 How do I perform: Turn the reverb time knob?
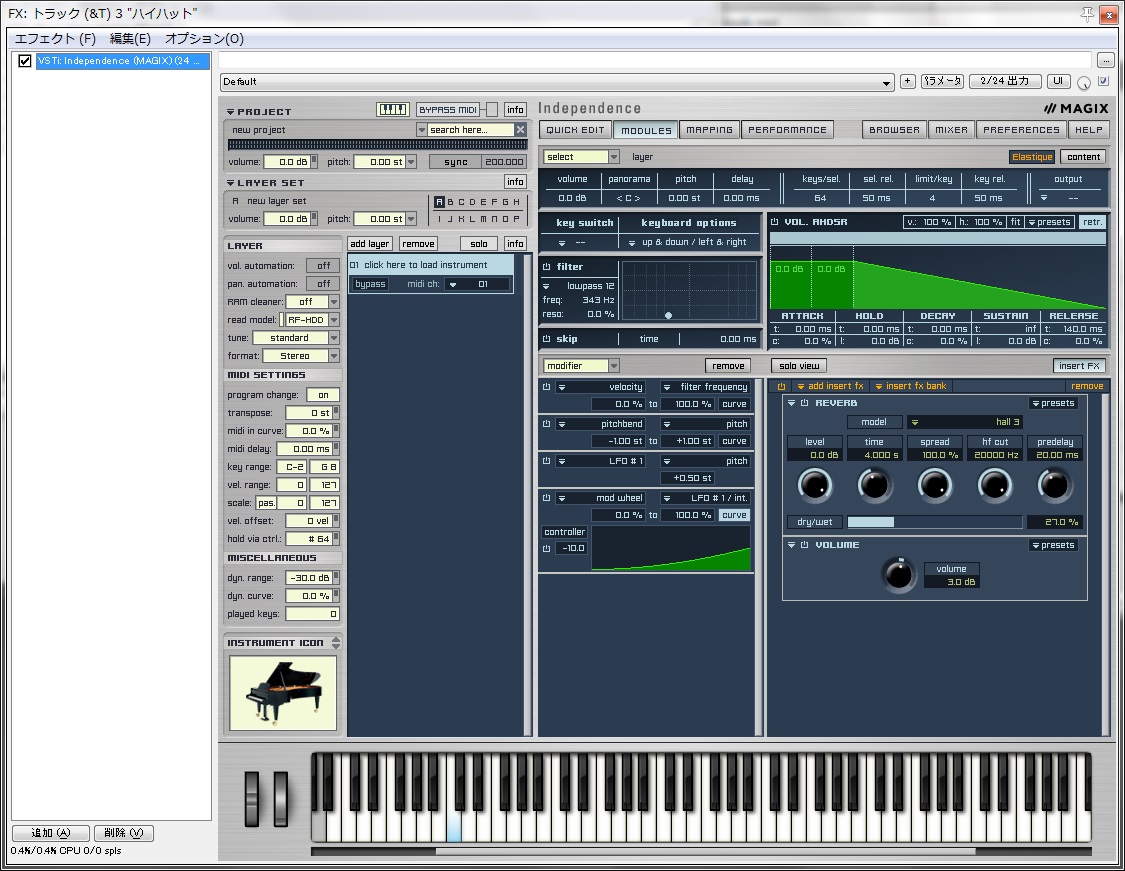coord(875,485)
